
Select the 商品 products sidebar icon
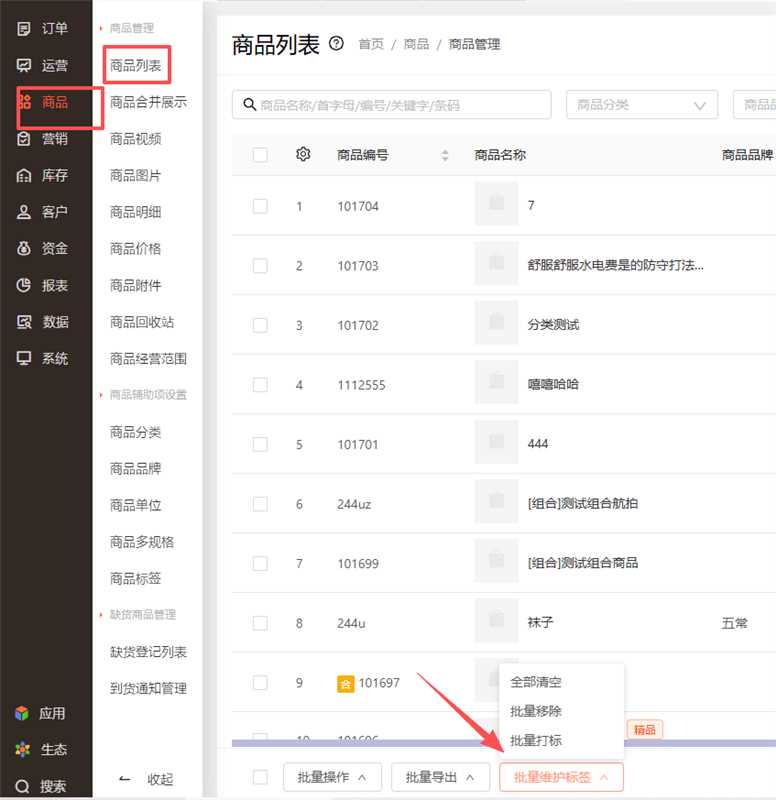[x=24, y=102]
